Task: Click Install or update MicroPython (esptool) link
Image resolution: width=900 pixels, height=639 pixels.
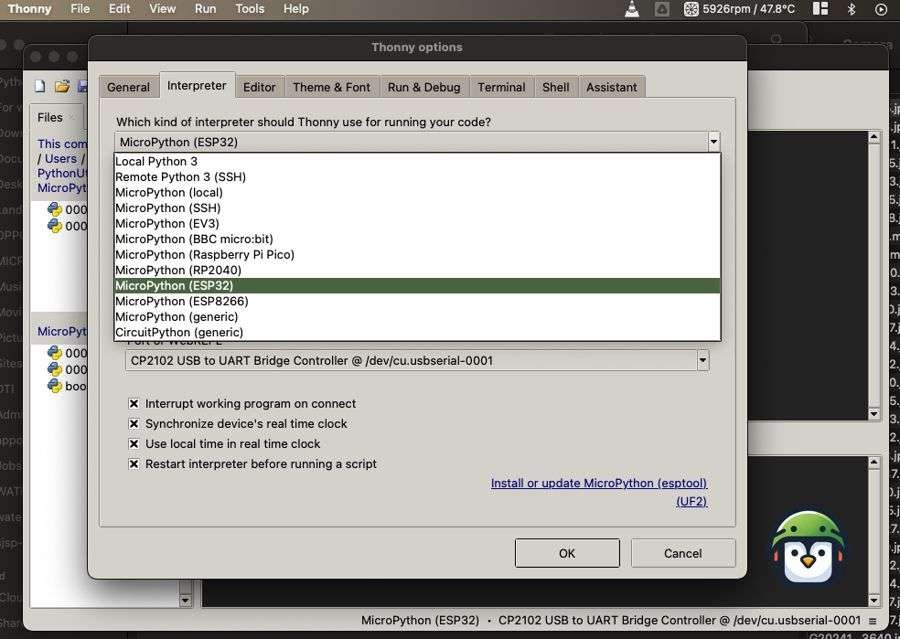Action: click(599, 483)
